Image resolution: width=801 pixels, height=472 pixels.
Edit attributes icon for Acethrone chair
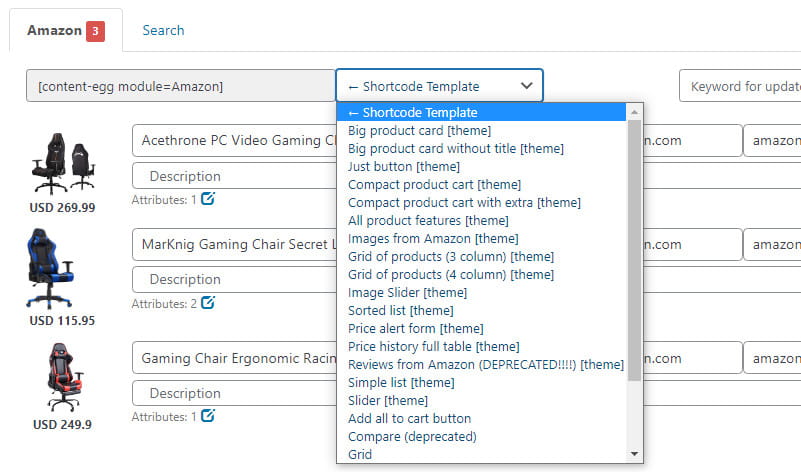[x=208, y=199]
